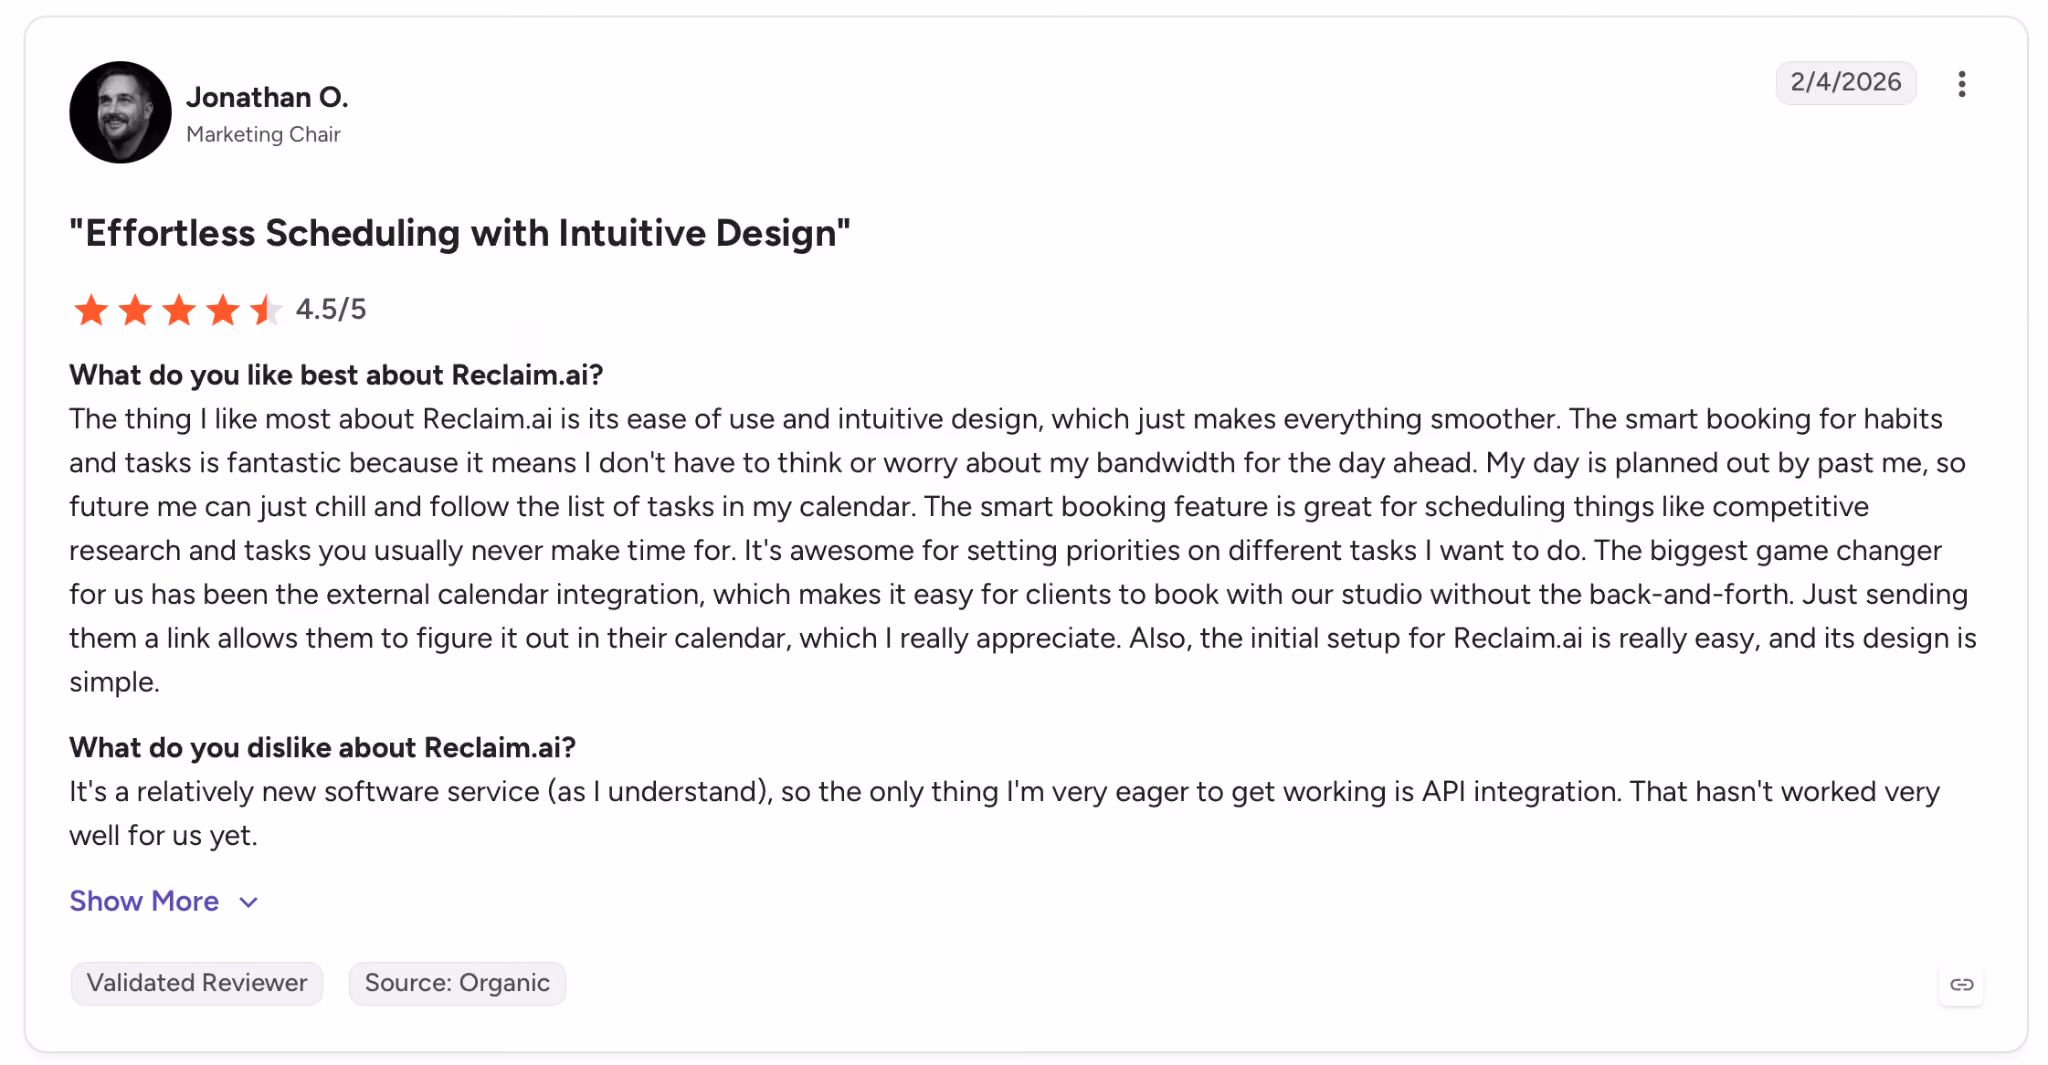The image size is (2048, 1065).
Task: Open the three-dot review options menu
Action: (1961, 84)
